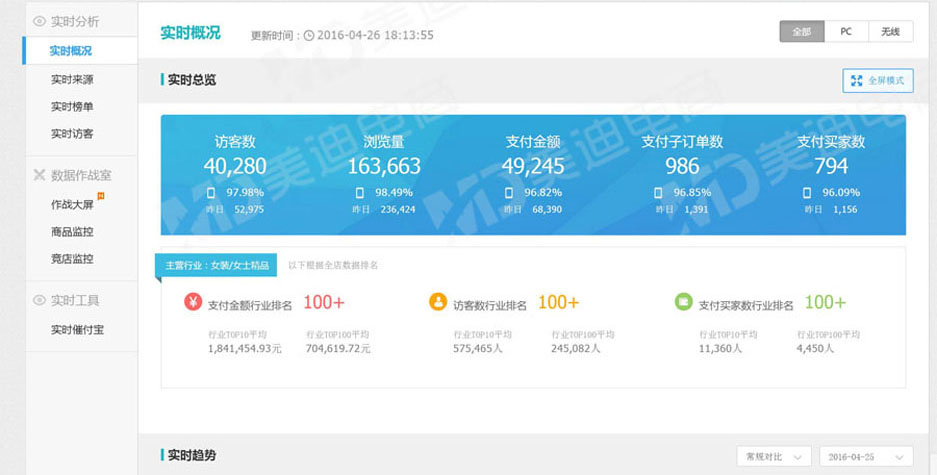Select the 全部 device filter
Screen dimensions: 937x475
[x=802, y=32]
